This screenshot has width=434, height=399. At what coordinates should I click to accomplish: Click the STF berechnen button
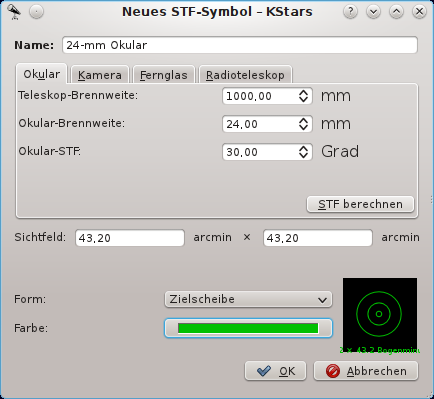coord(360,204)
